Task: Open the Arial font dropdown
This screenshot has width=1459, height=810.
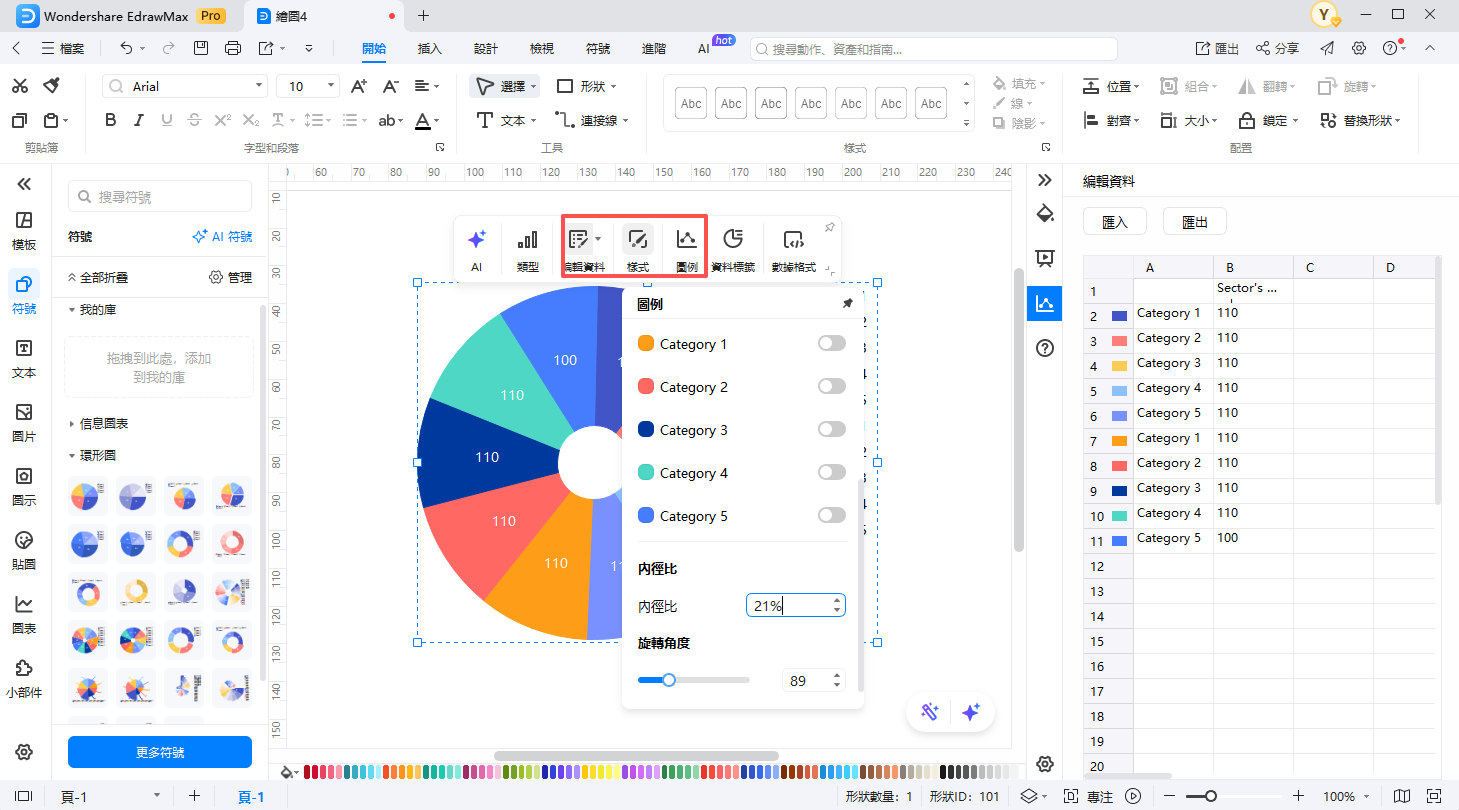Action: tap(259, 86)
